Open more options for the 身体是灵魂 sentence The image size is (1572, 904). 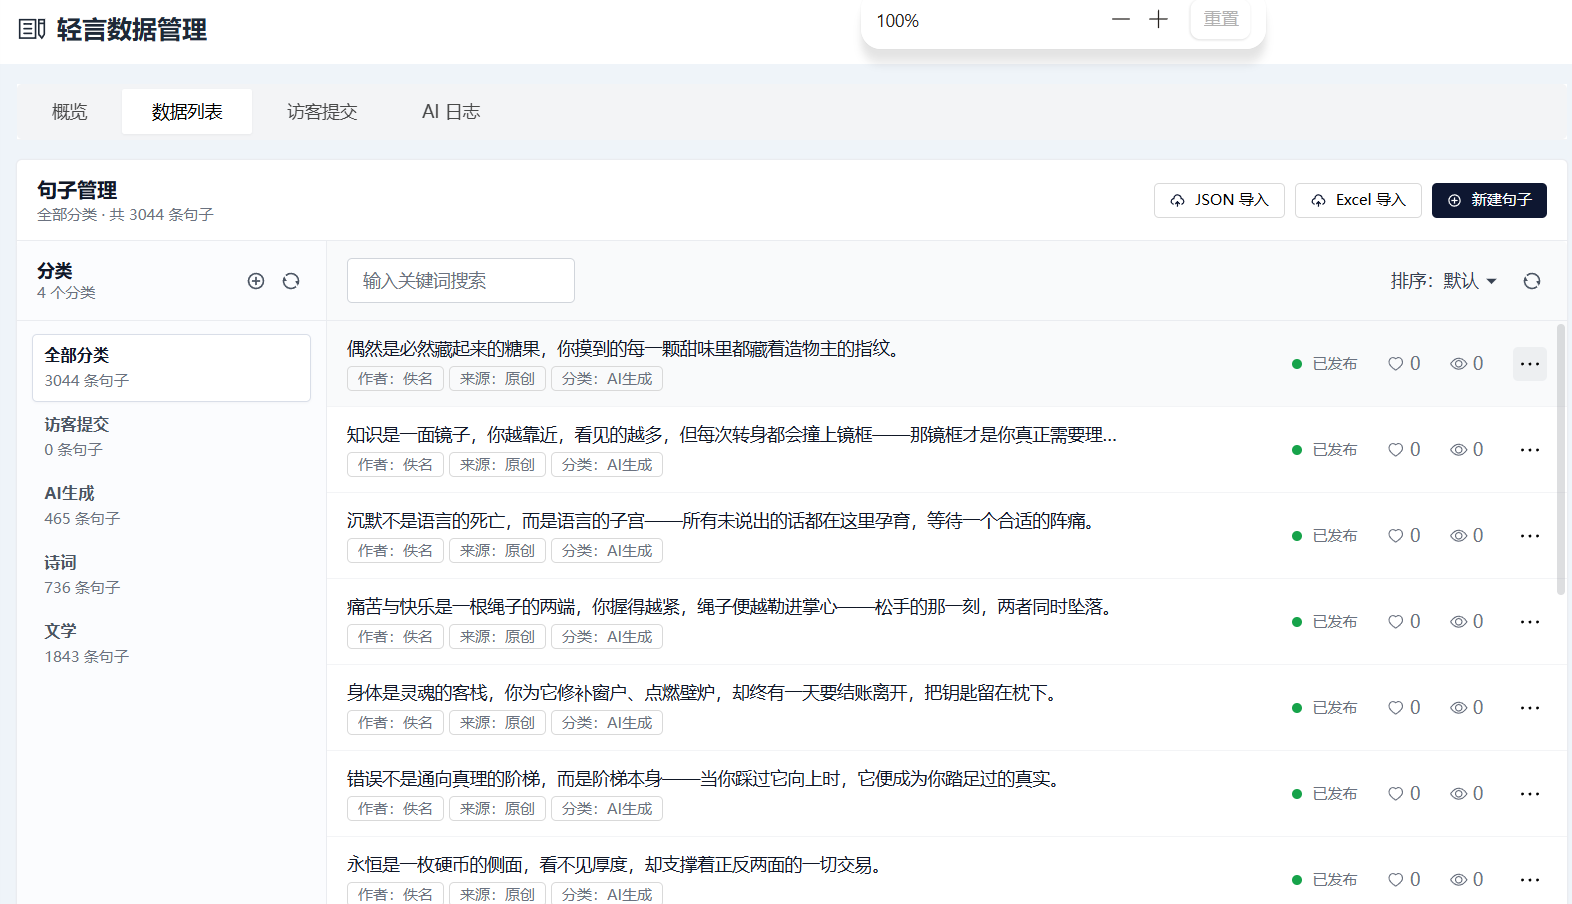point(1530,708)
